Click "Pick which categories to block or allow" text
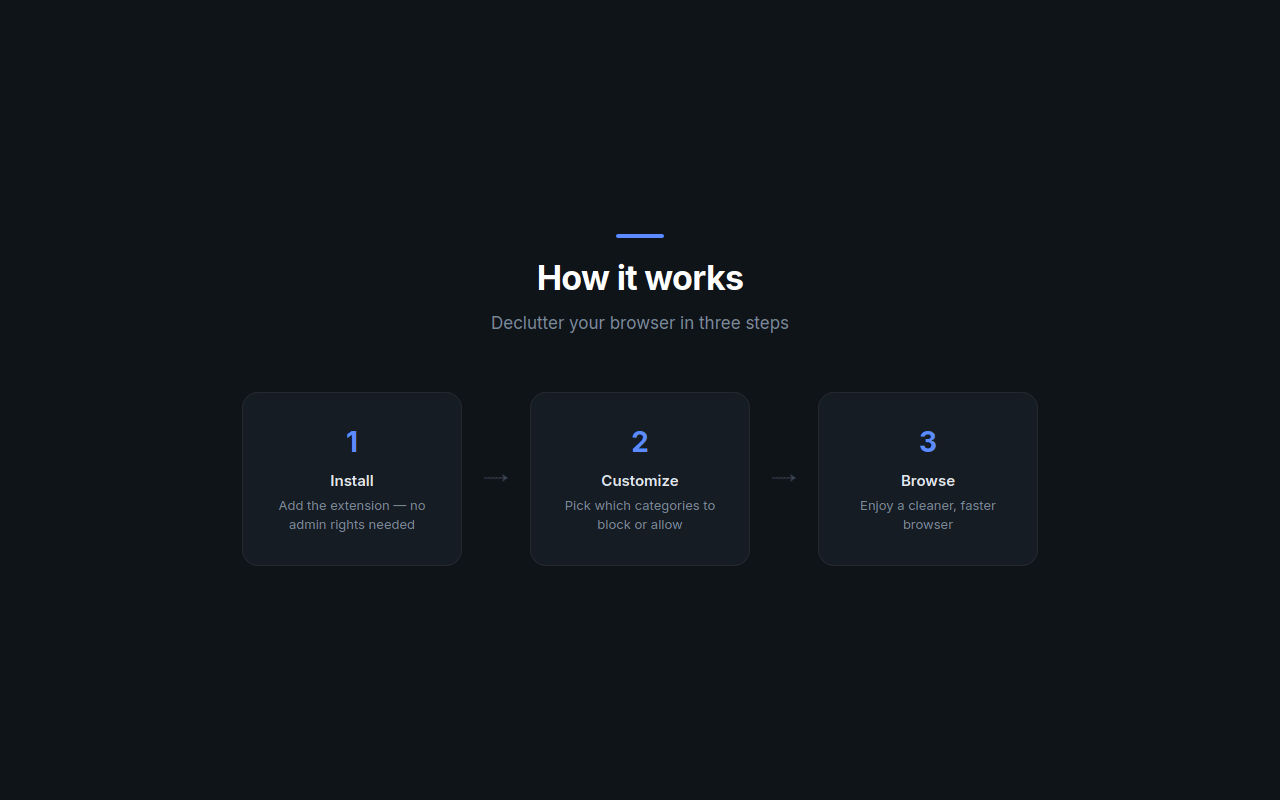The width and height of the screenshot is (1280, 800). click(640, 515)
